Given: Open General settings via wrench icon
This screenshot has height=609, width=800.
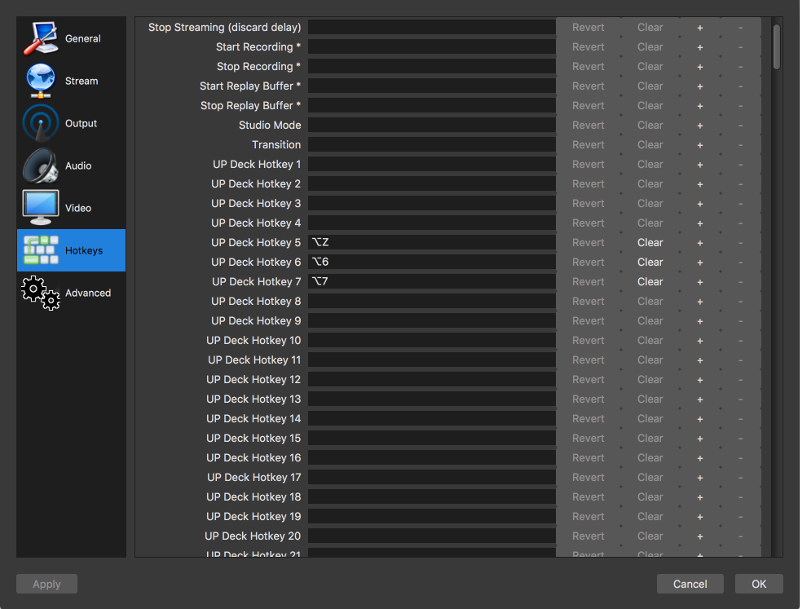Looking at the screenshot, I should 41,38.
